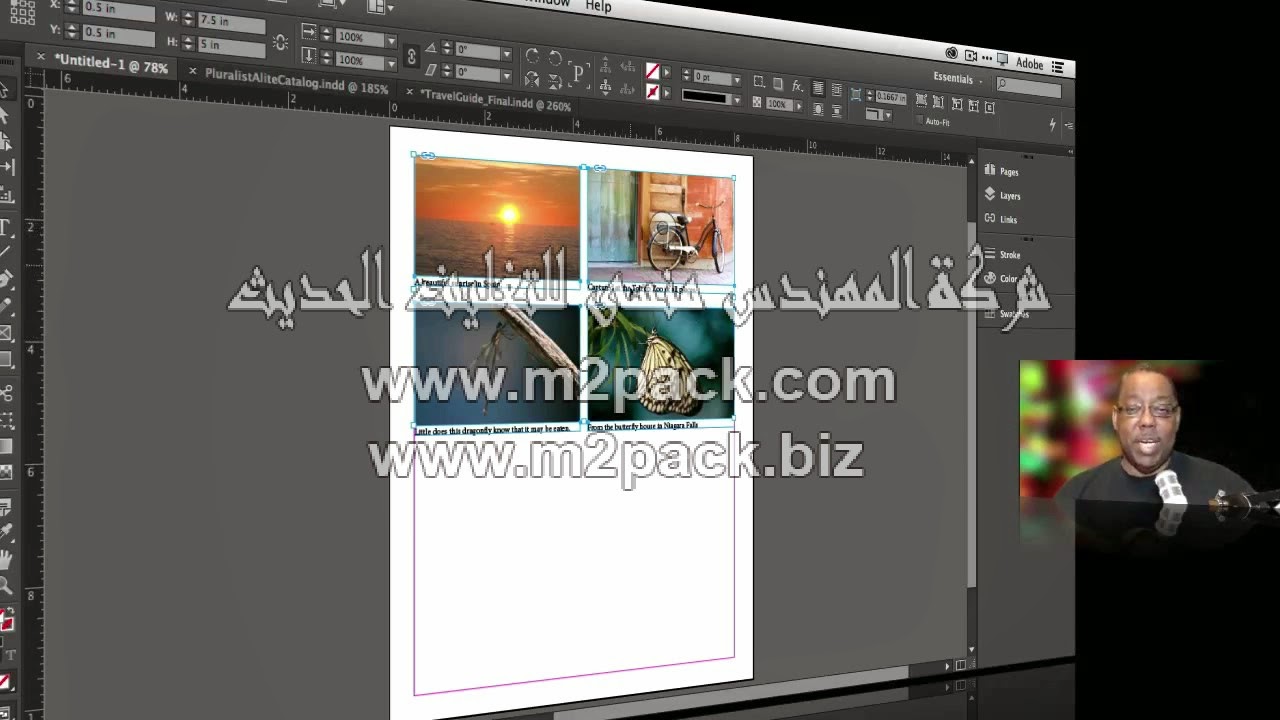Open the stroke style dropdown

click(x=737, y=100)
